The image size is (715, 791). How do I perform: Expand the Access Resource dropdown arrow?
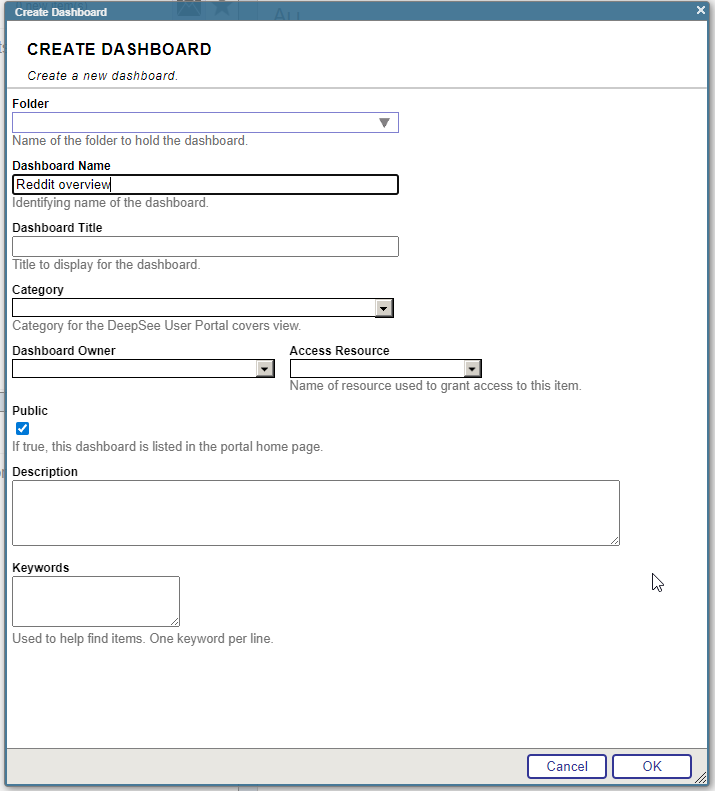coord(473,369)
